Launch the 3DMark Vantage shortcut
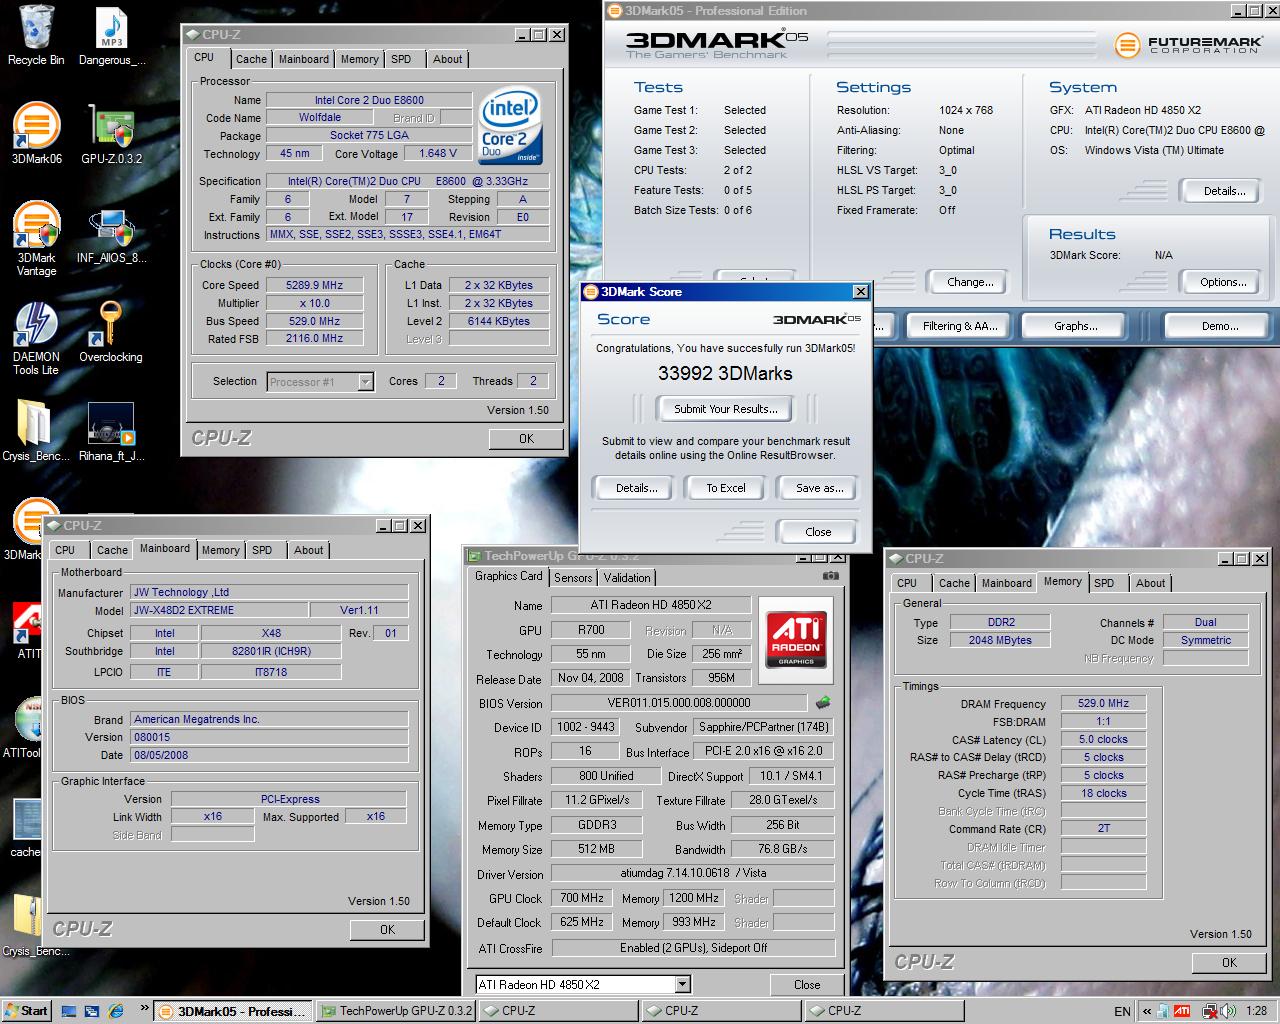1280x1024 pixels. pyautogui.click(x=36, y=238)
